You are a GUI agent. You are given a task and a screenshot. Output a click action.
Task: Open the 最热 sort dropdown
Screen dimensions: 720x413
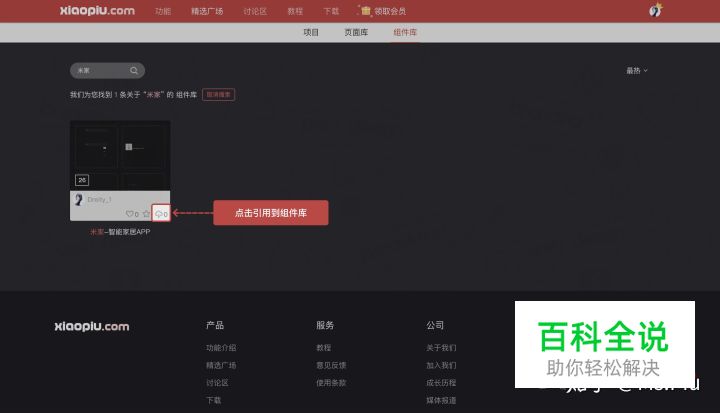pyautogui.click(x=637, y=71)
